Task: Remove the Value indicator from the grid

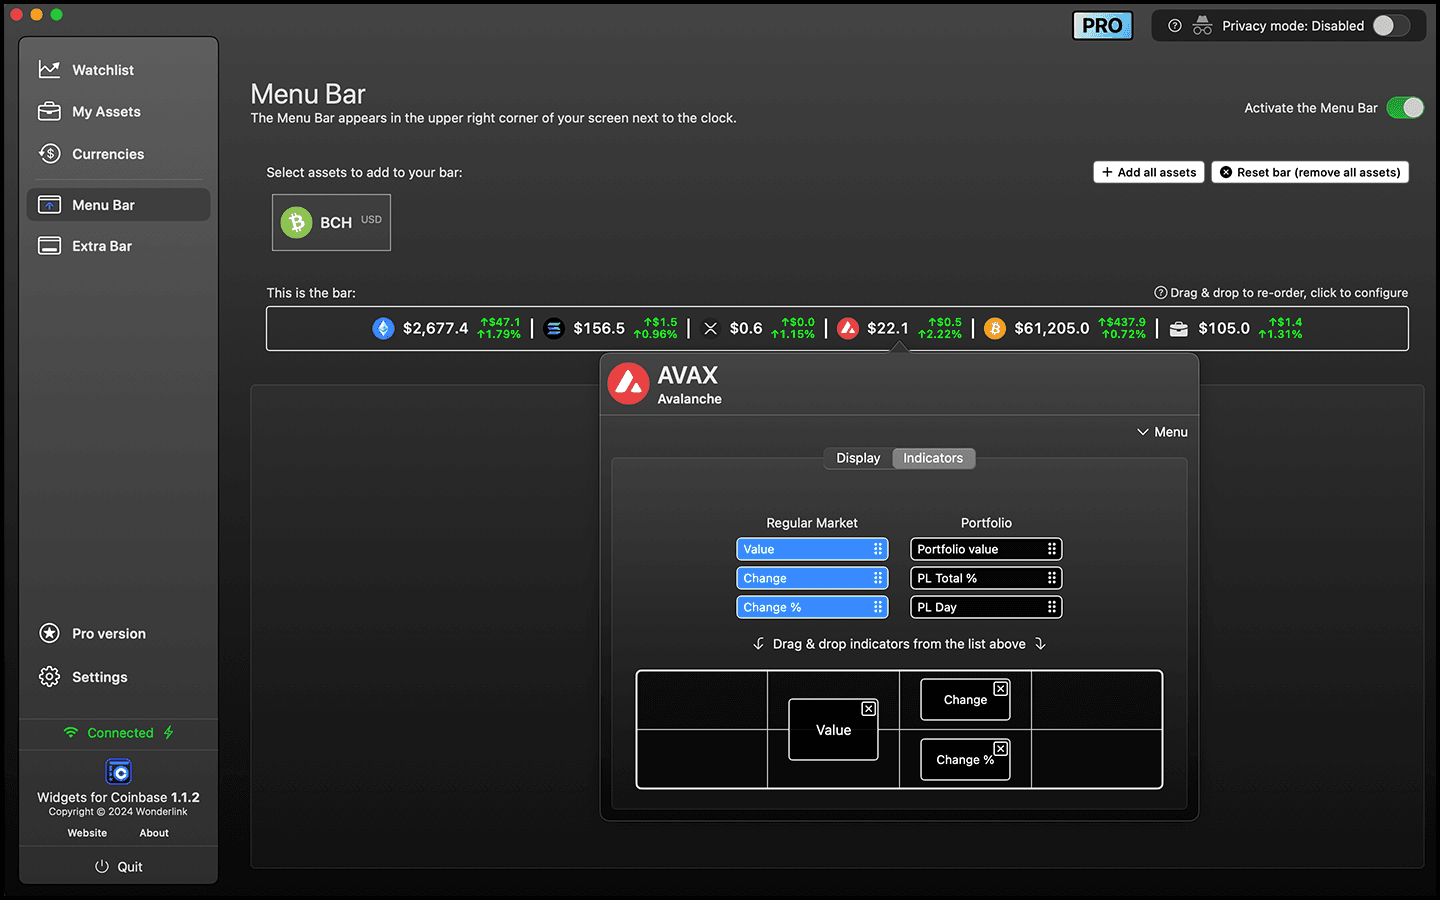Action: (868, 708)
